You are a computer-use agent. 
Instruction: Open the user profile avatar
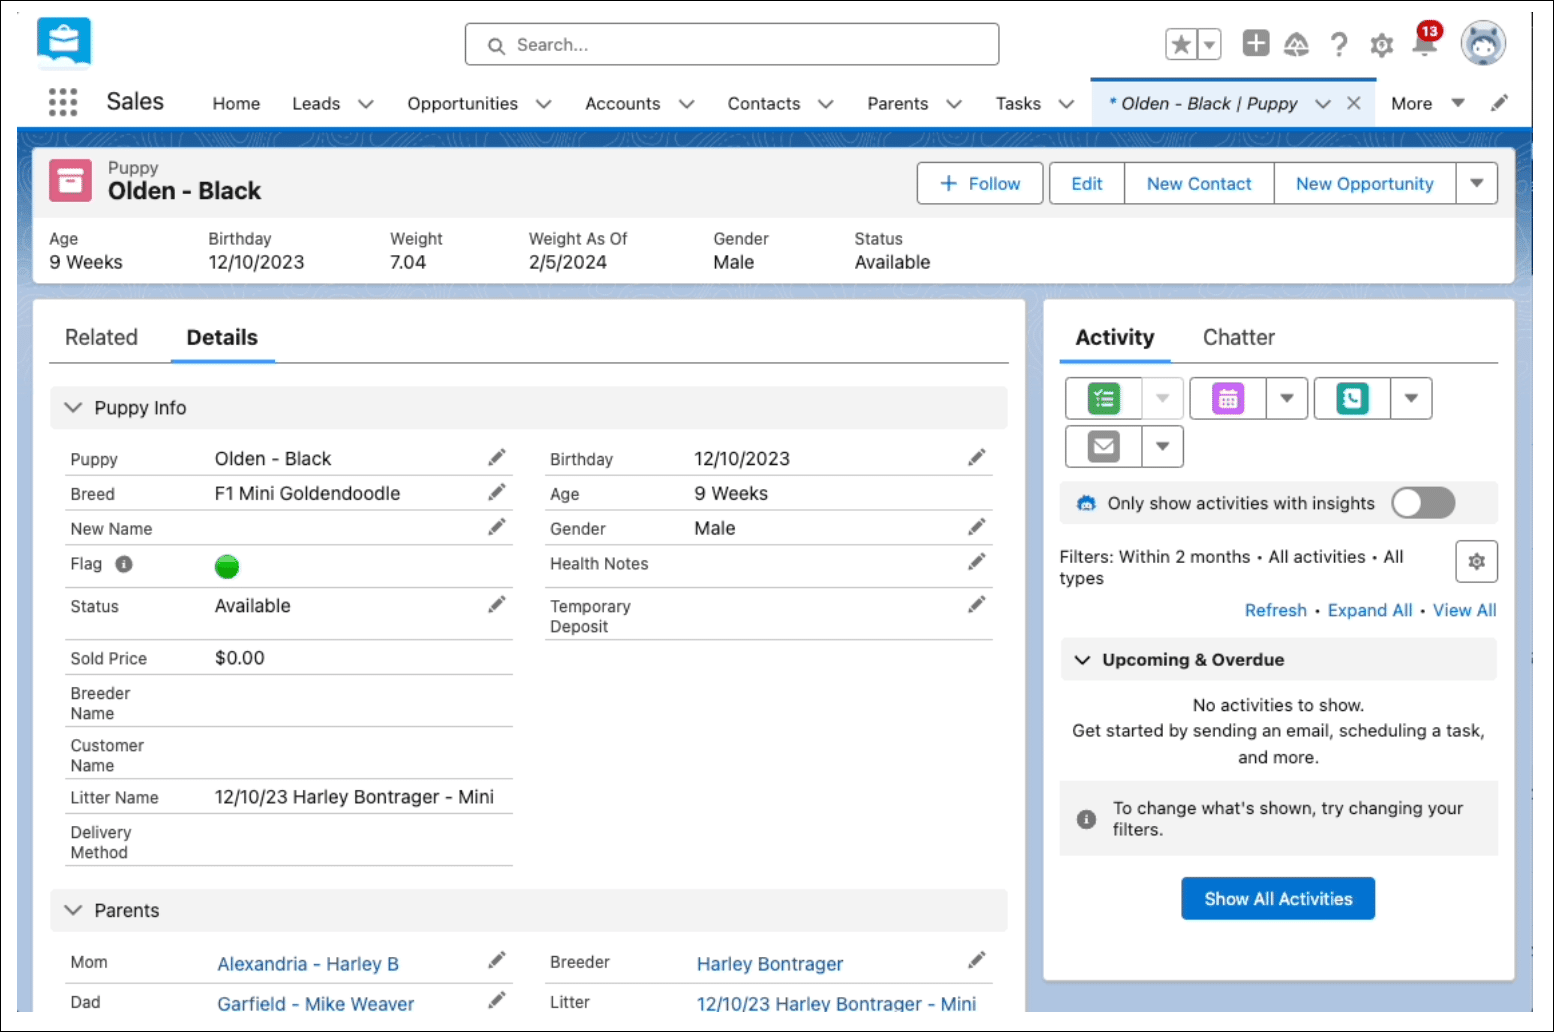tap(1483, 43)
